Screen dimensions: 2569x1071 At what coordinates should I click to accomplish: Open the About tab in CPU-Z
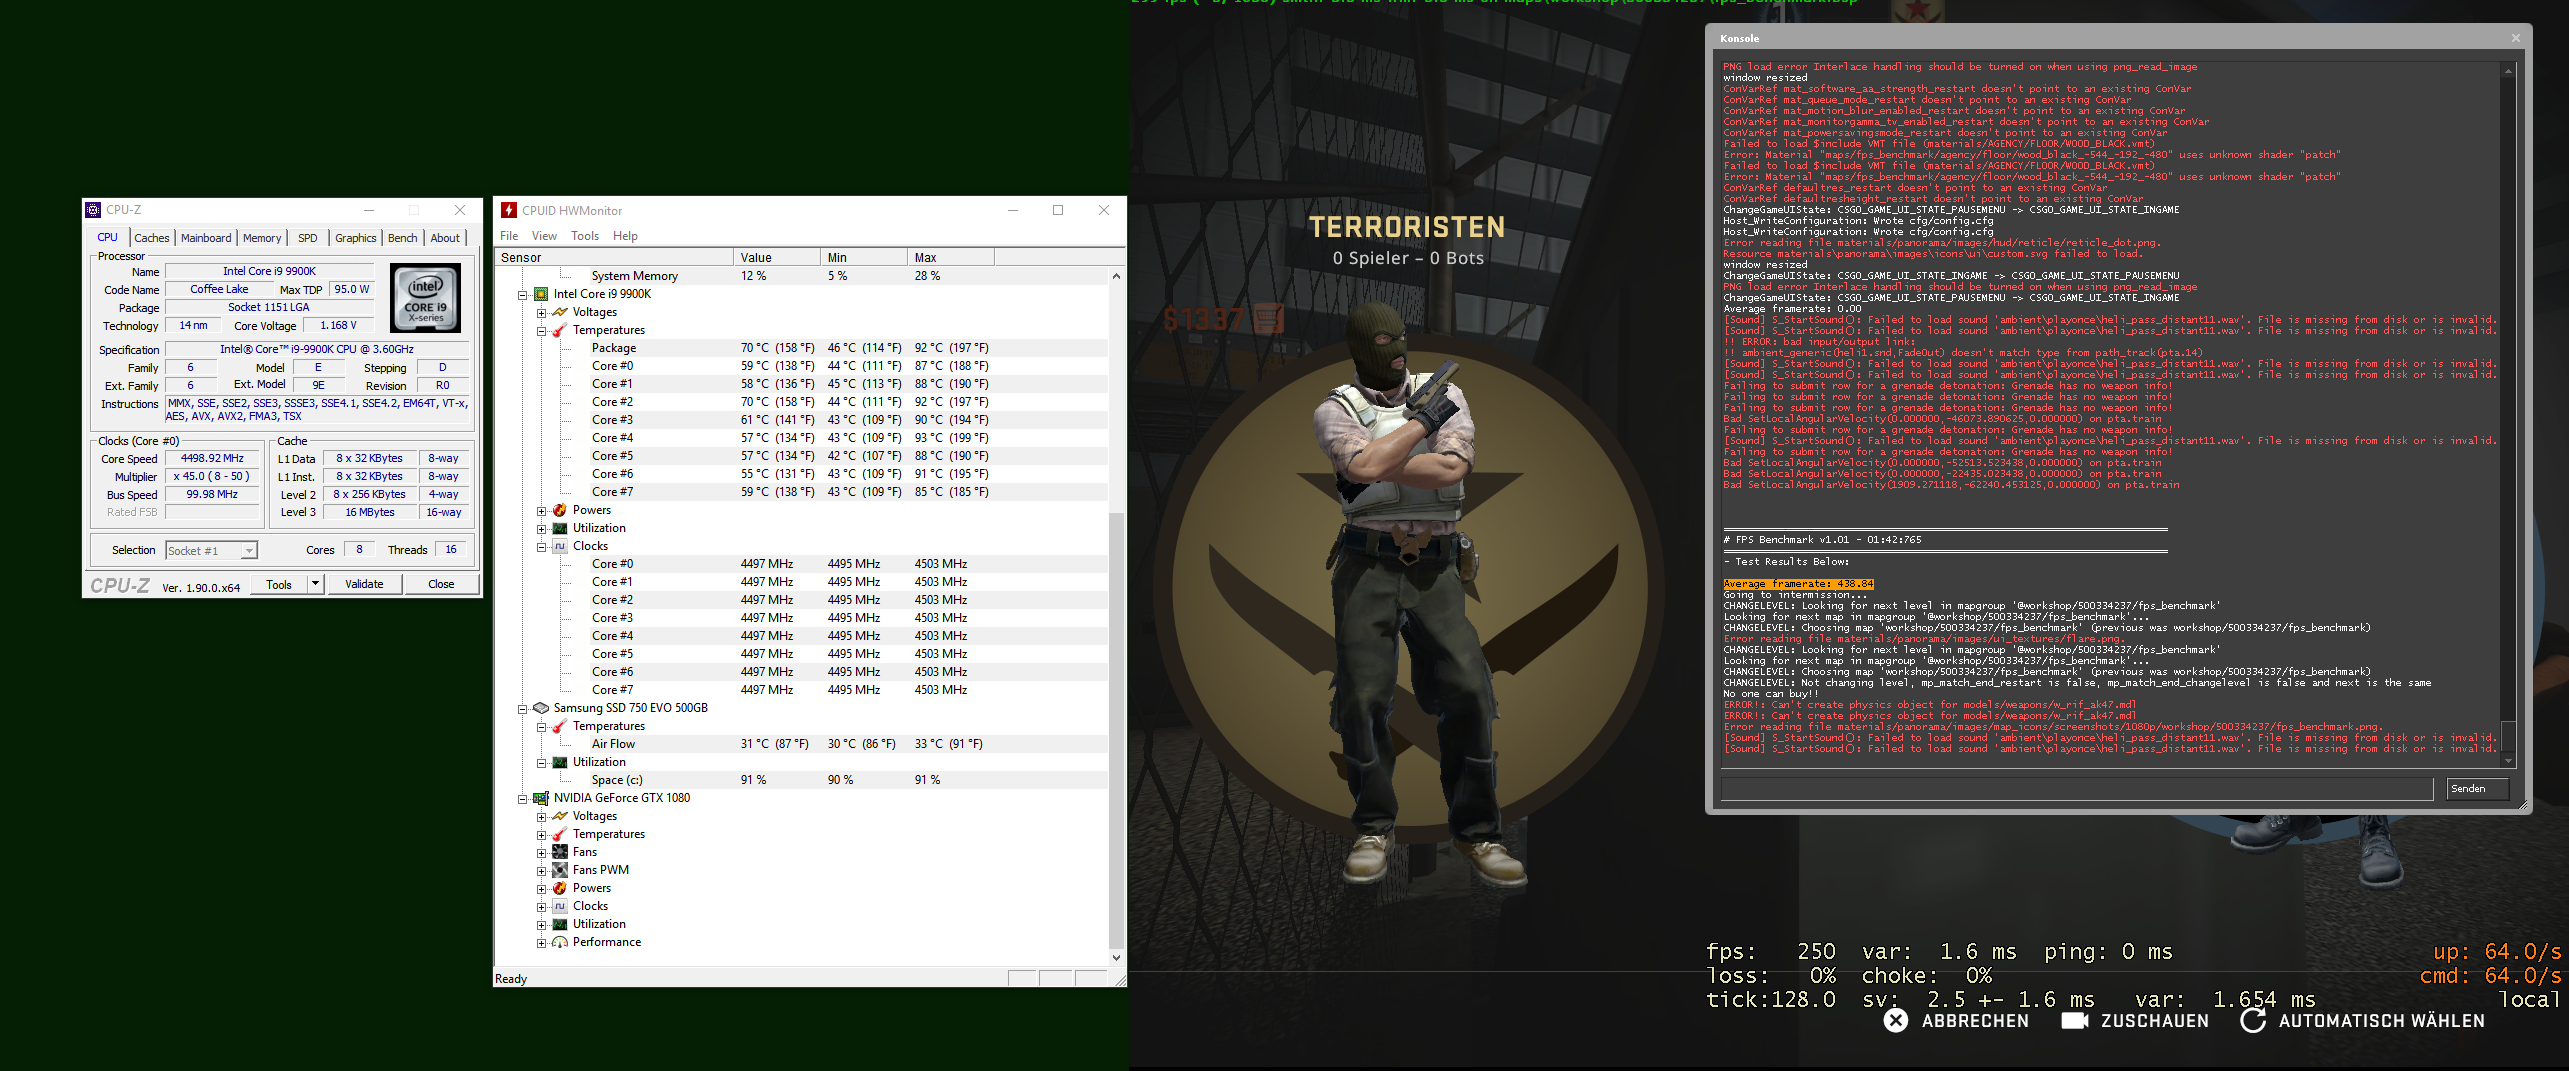point(445,238)
